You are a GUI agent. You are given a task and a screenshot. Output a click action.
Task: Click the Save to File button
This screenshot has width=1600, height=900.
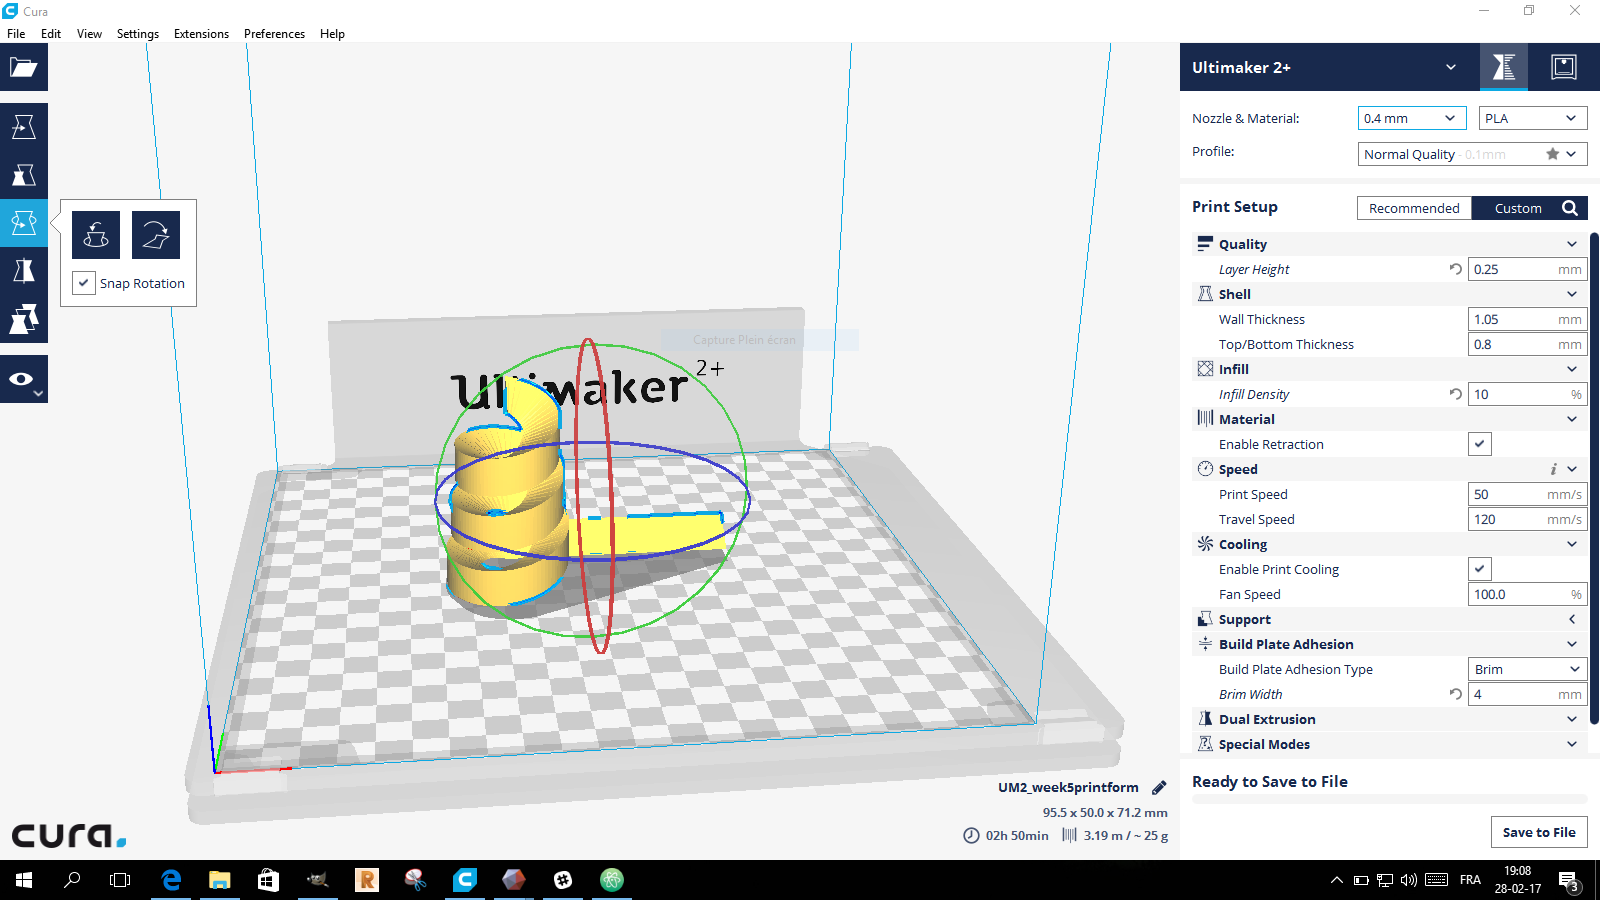1539,832
